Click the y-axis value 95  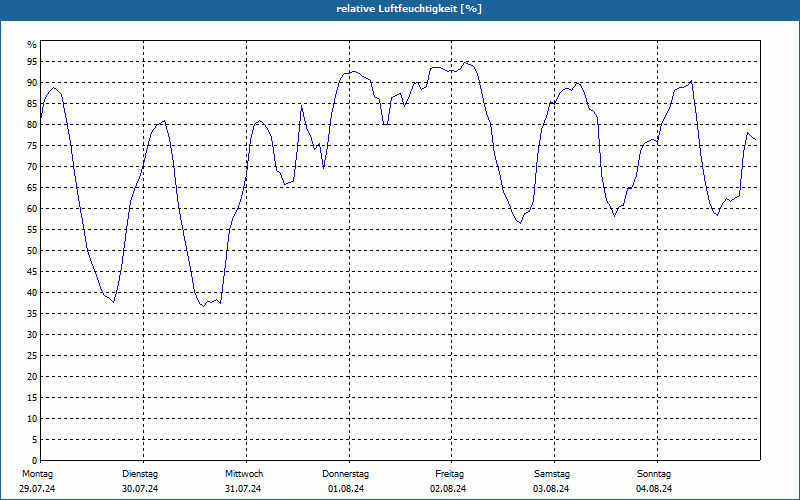pyautogui.click(x=32, y=62)
